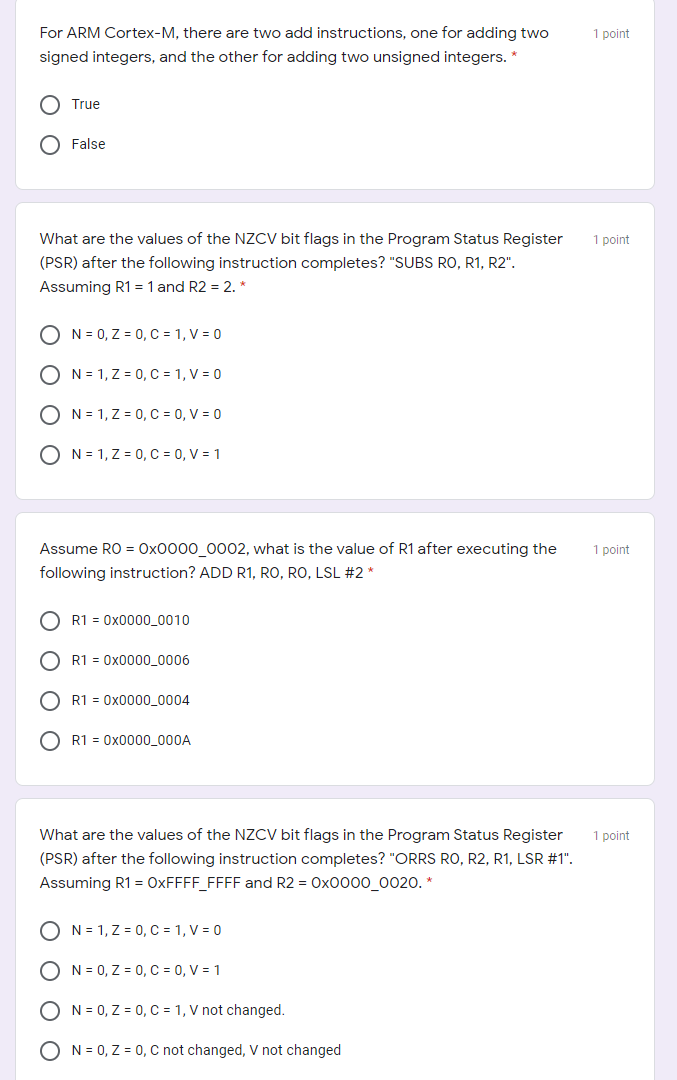Select R1 = 0x0000_0006 answer
The image size is (677, 1080).
[50, 661]
